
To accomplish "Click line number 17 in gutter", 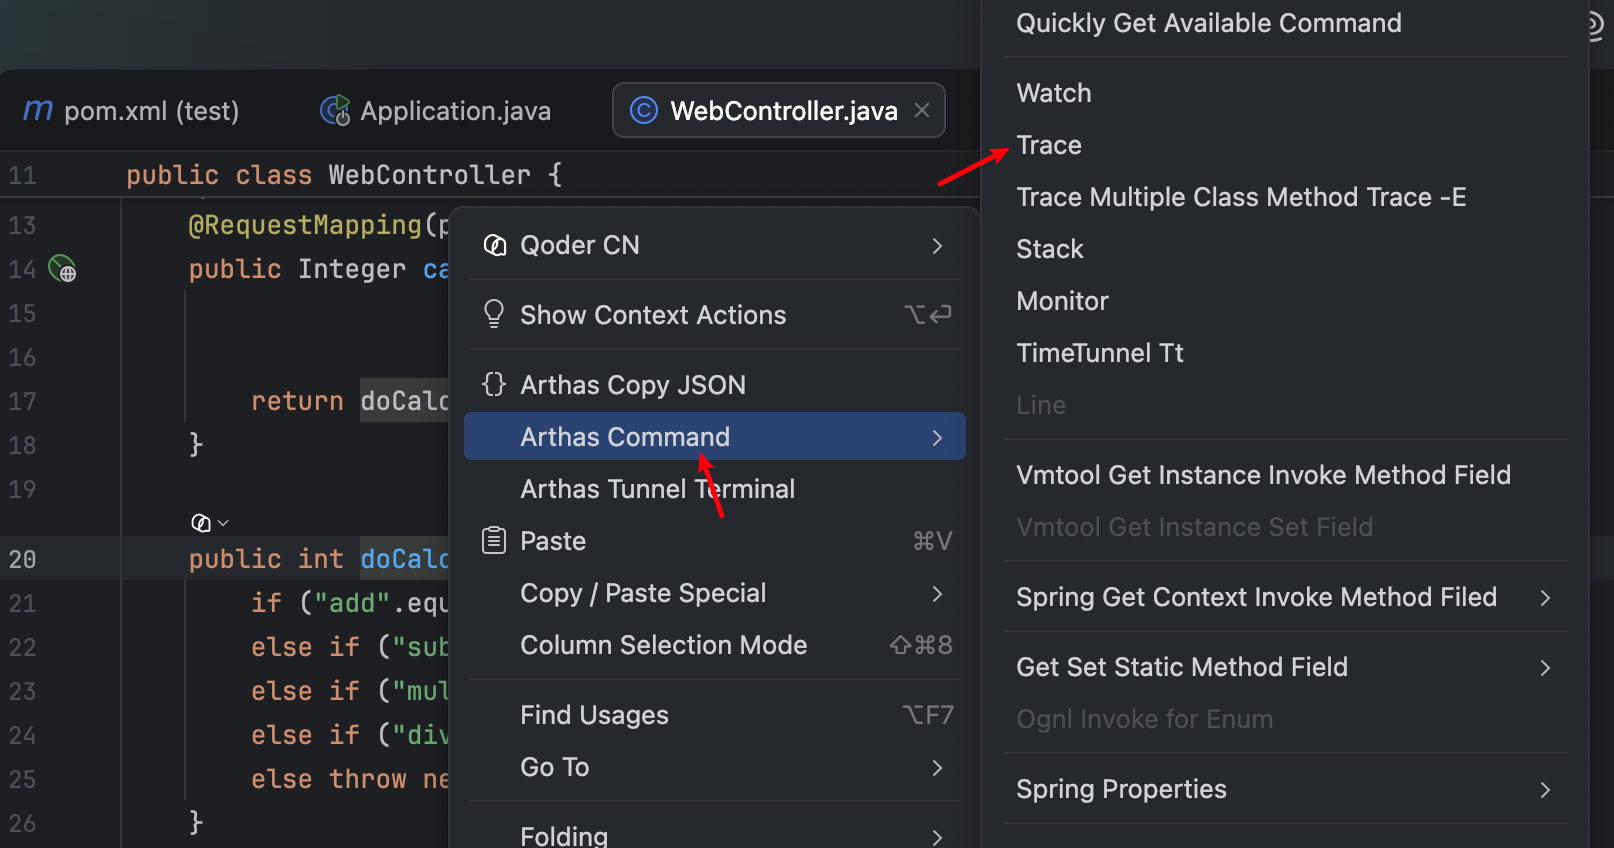I will (x=22, y=401).
